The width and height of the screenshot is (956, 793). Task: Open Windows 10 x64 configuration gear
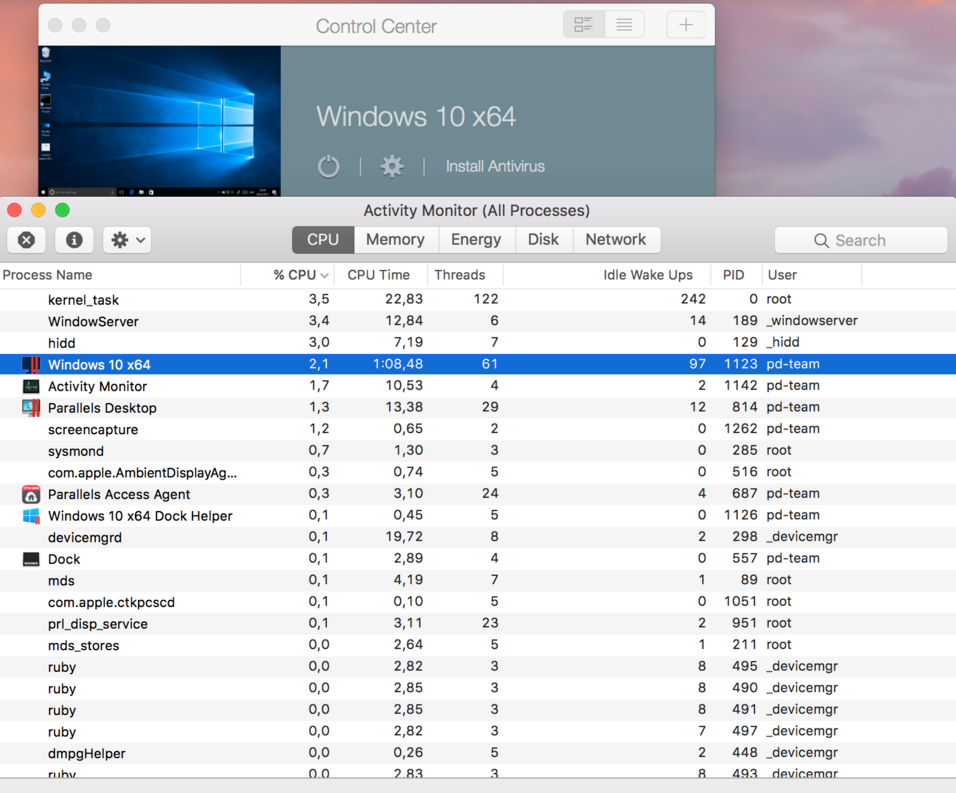coord(392,167)
